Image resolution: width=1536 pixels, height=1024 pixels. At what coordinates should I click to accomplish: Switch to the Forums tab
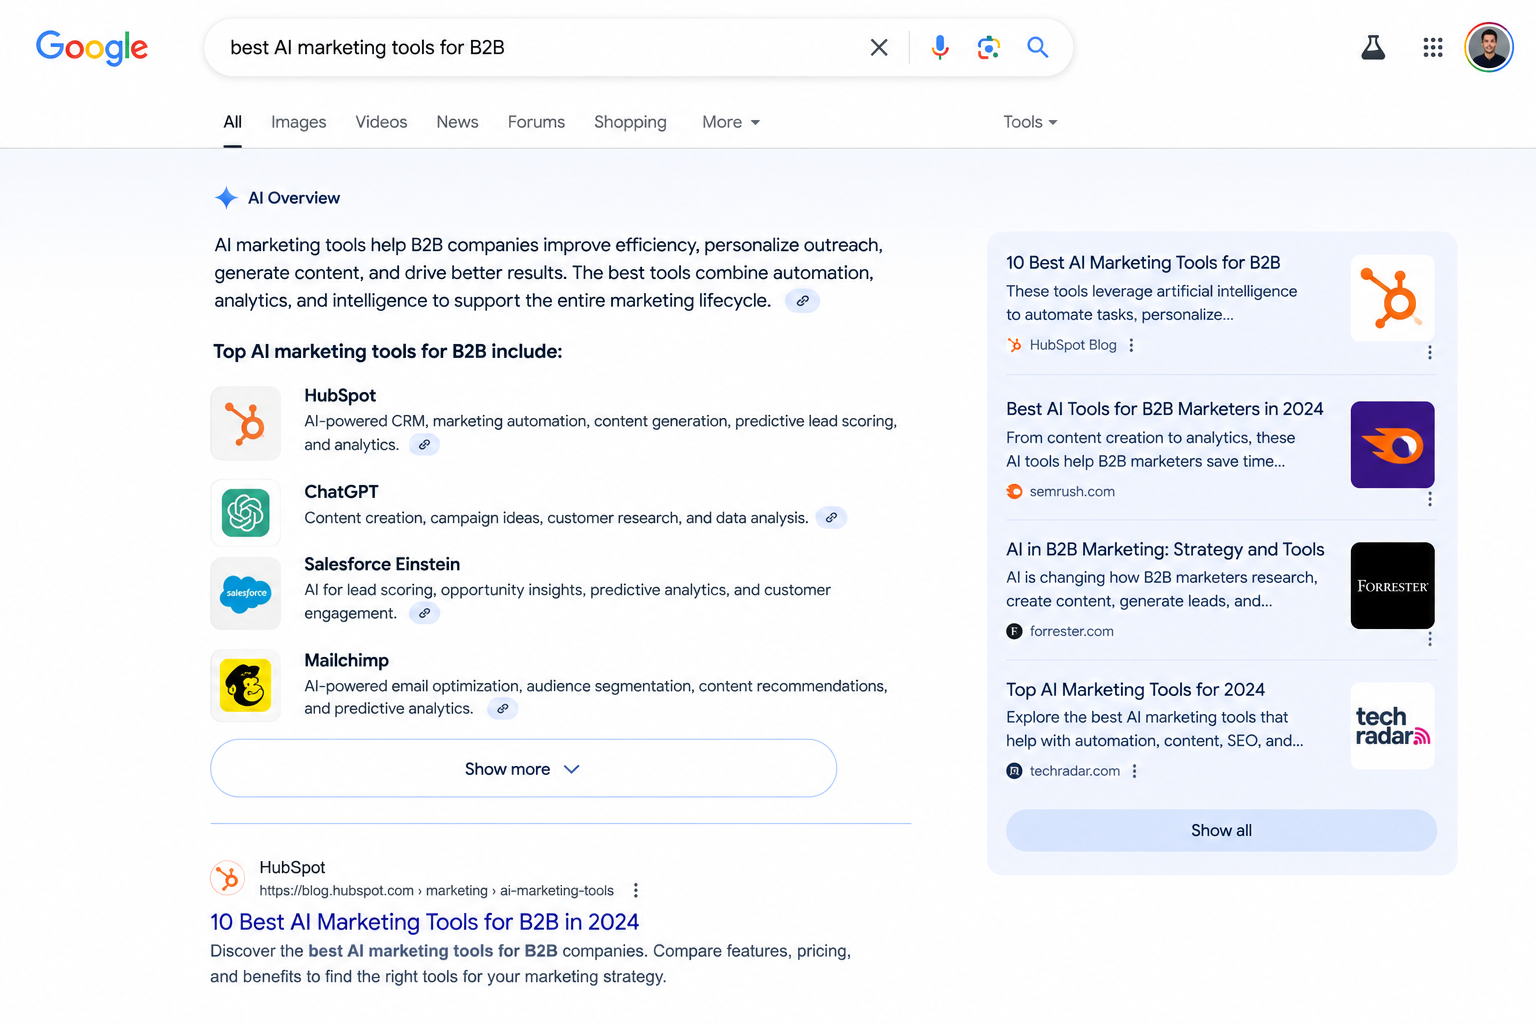coord(536,122)
